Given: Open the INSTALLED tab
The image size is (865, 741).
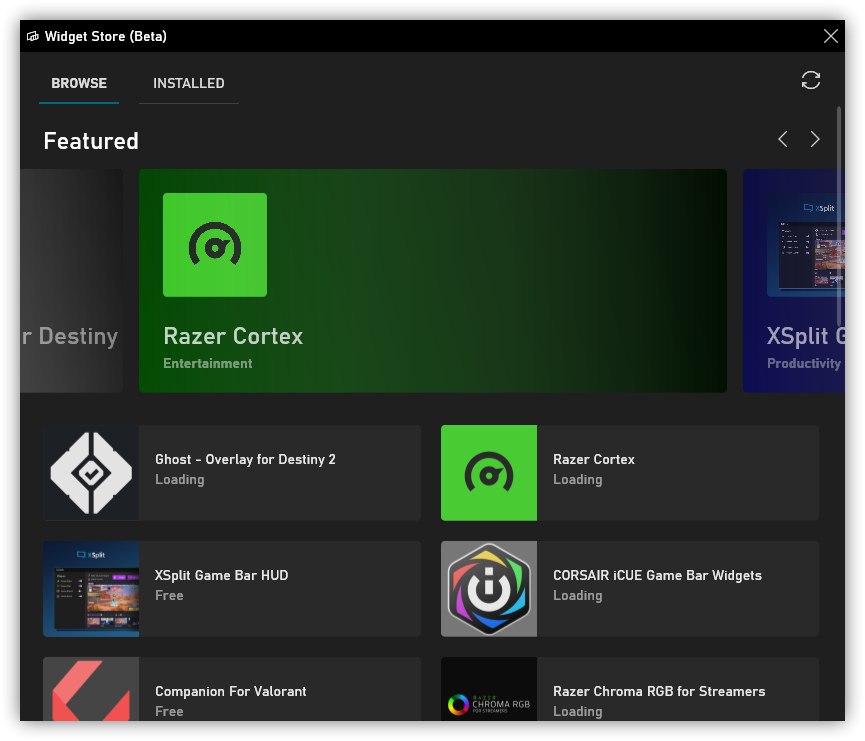Looking at the screenshot, I should [x=189, y=83].
